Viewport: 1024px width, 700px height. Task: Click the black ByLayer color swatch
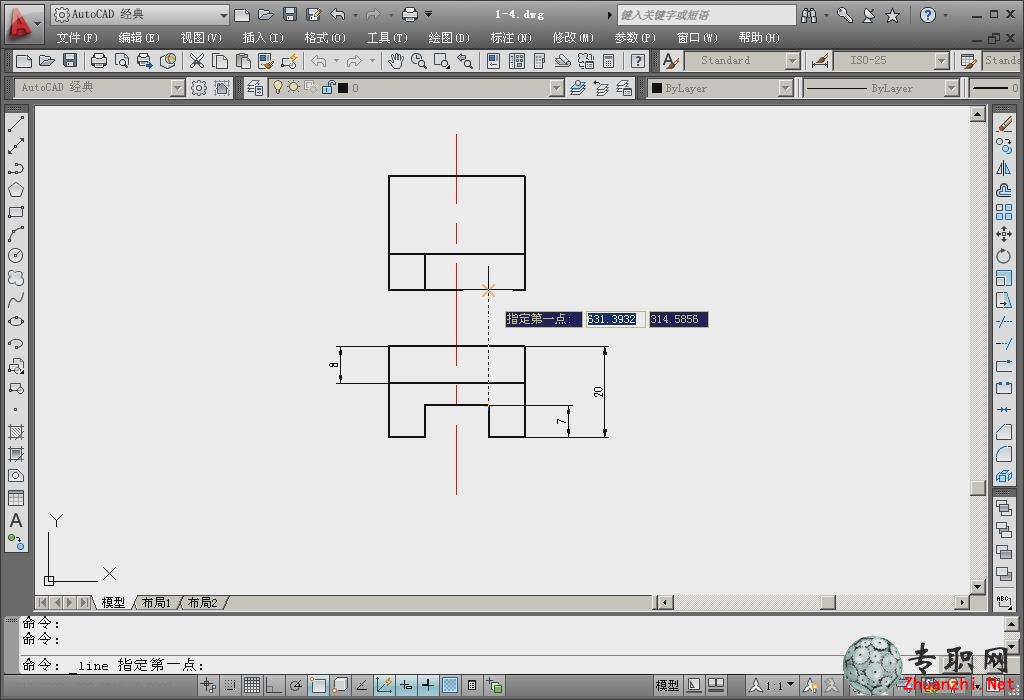pos(657,88)
